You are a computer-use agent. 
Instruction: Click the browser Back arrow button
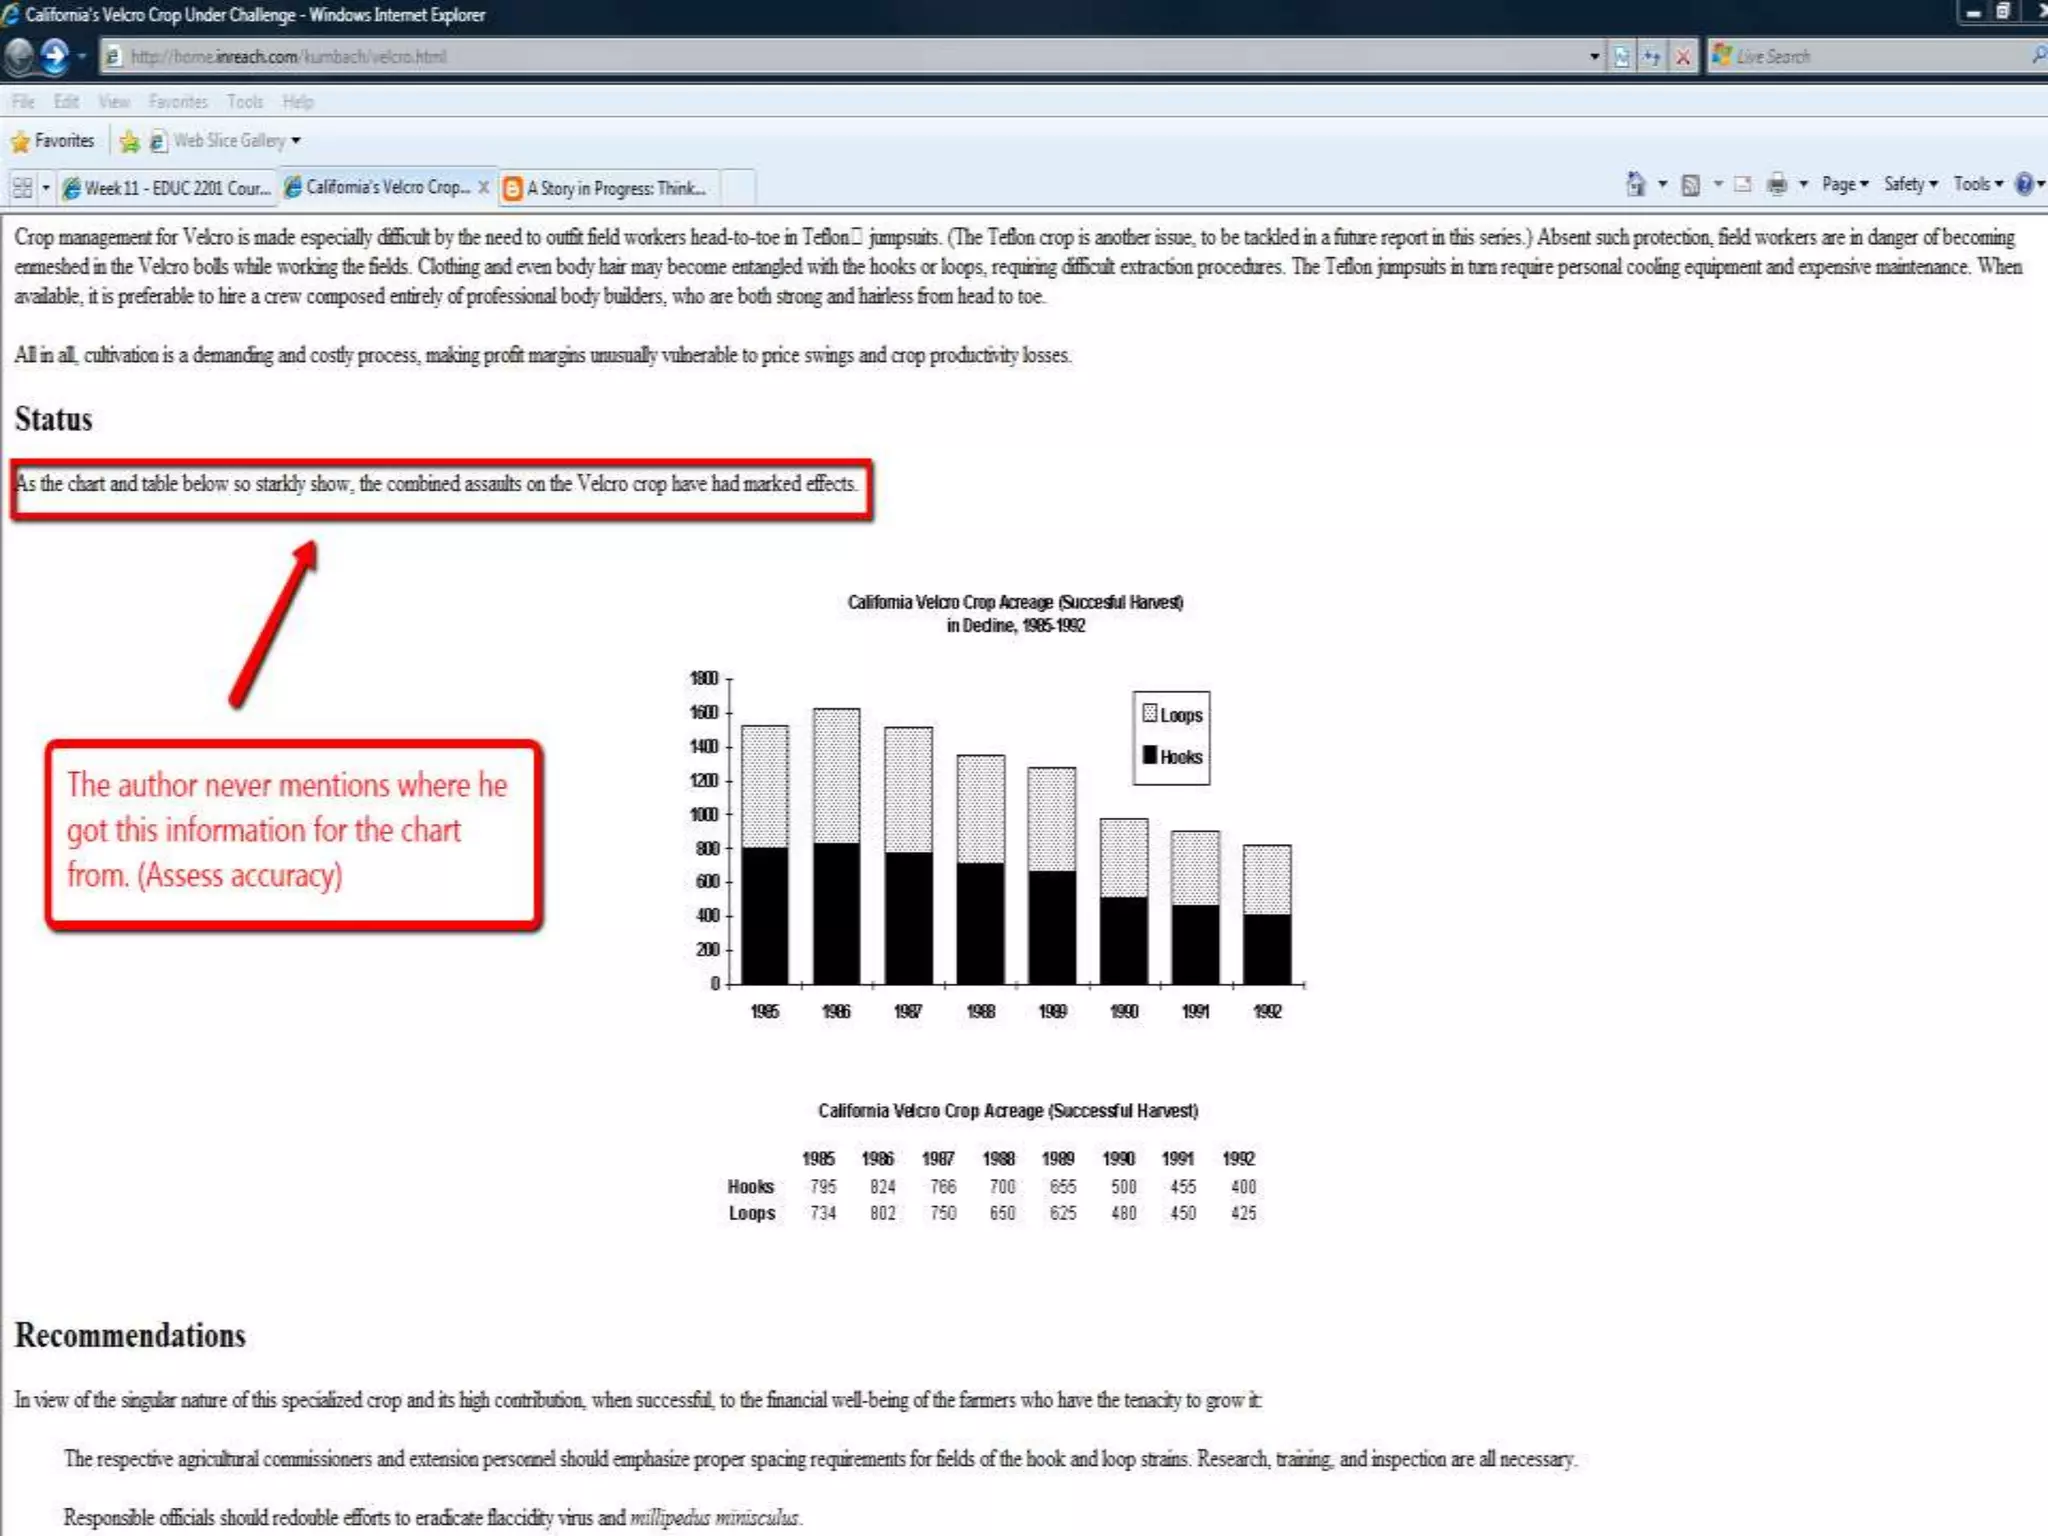18,56
